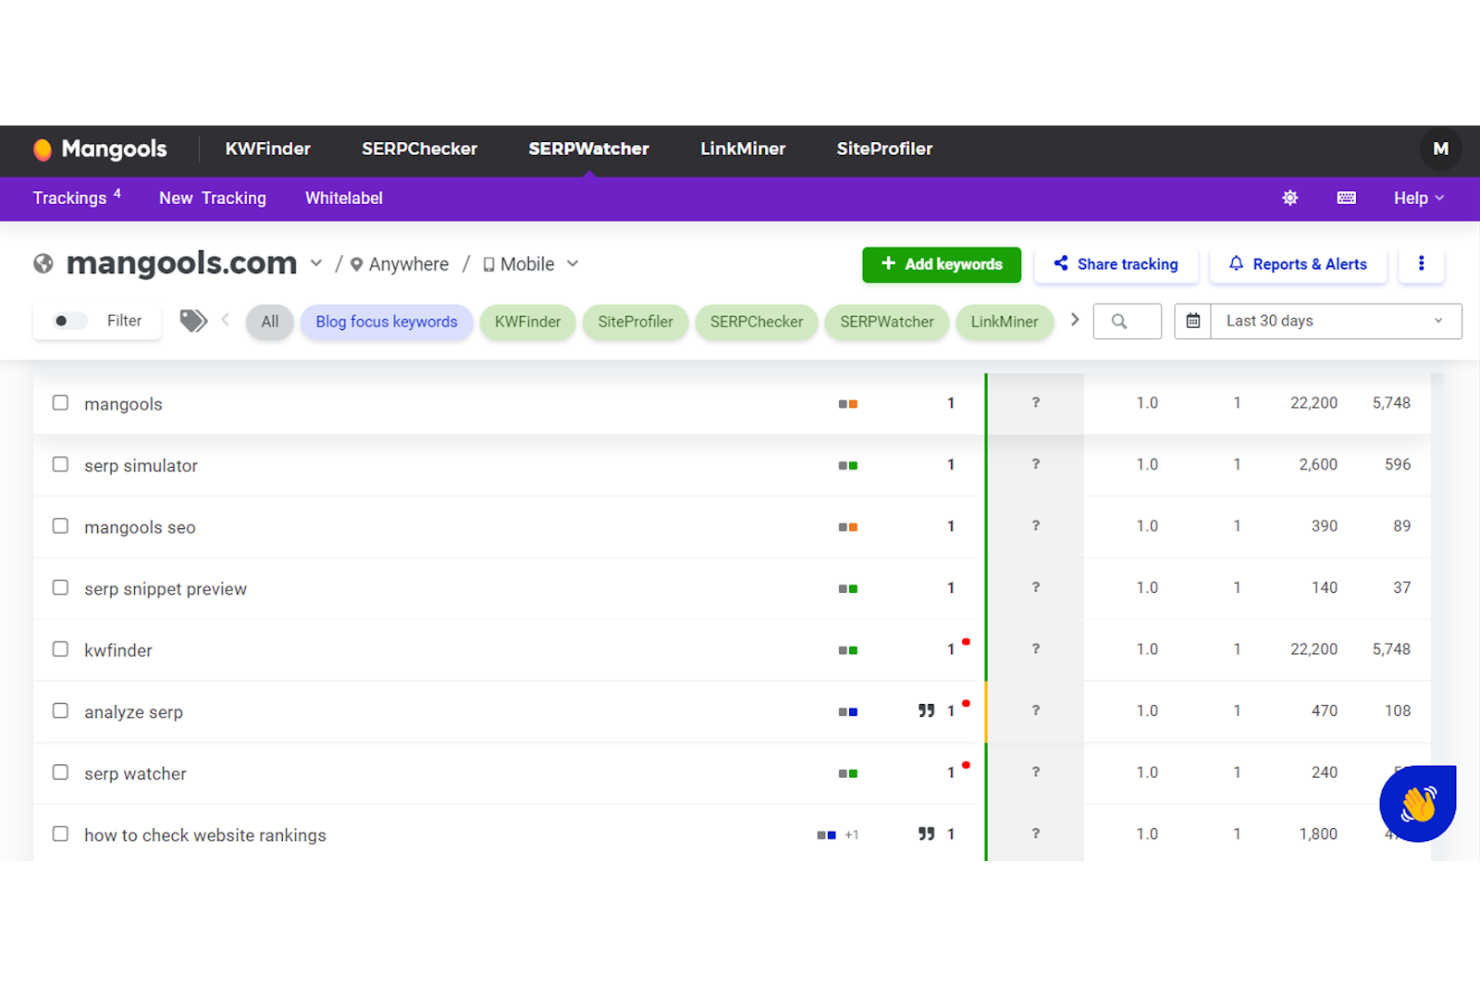Click question mark in serp snippet preview row
This screenshot has height=987, width=1480.
click(1036, 588)
